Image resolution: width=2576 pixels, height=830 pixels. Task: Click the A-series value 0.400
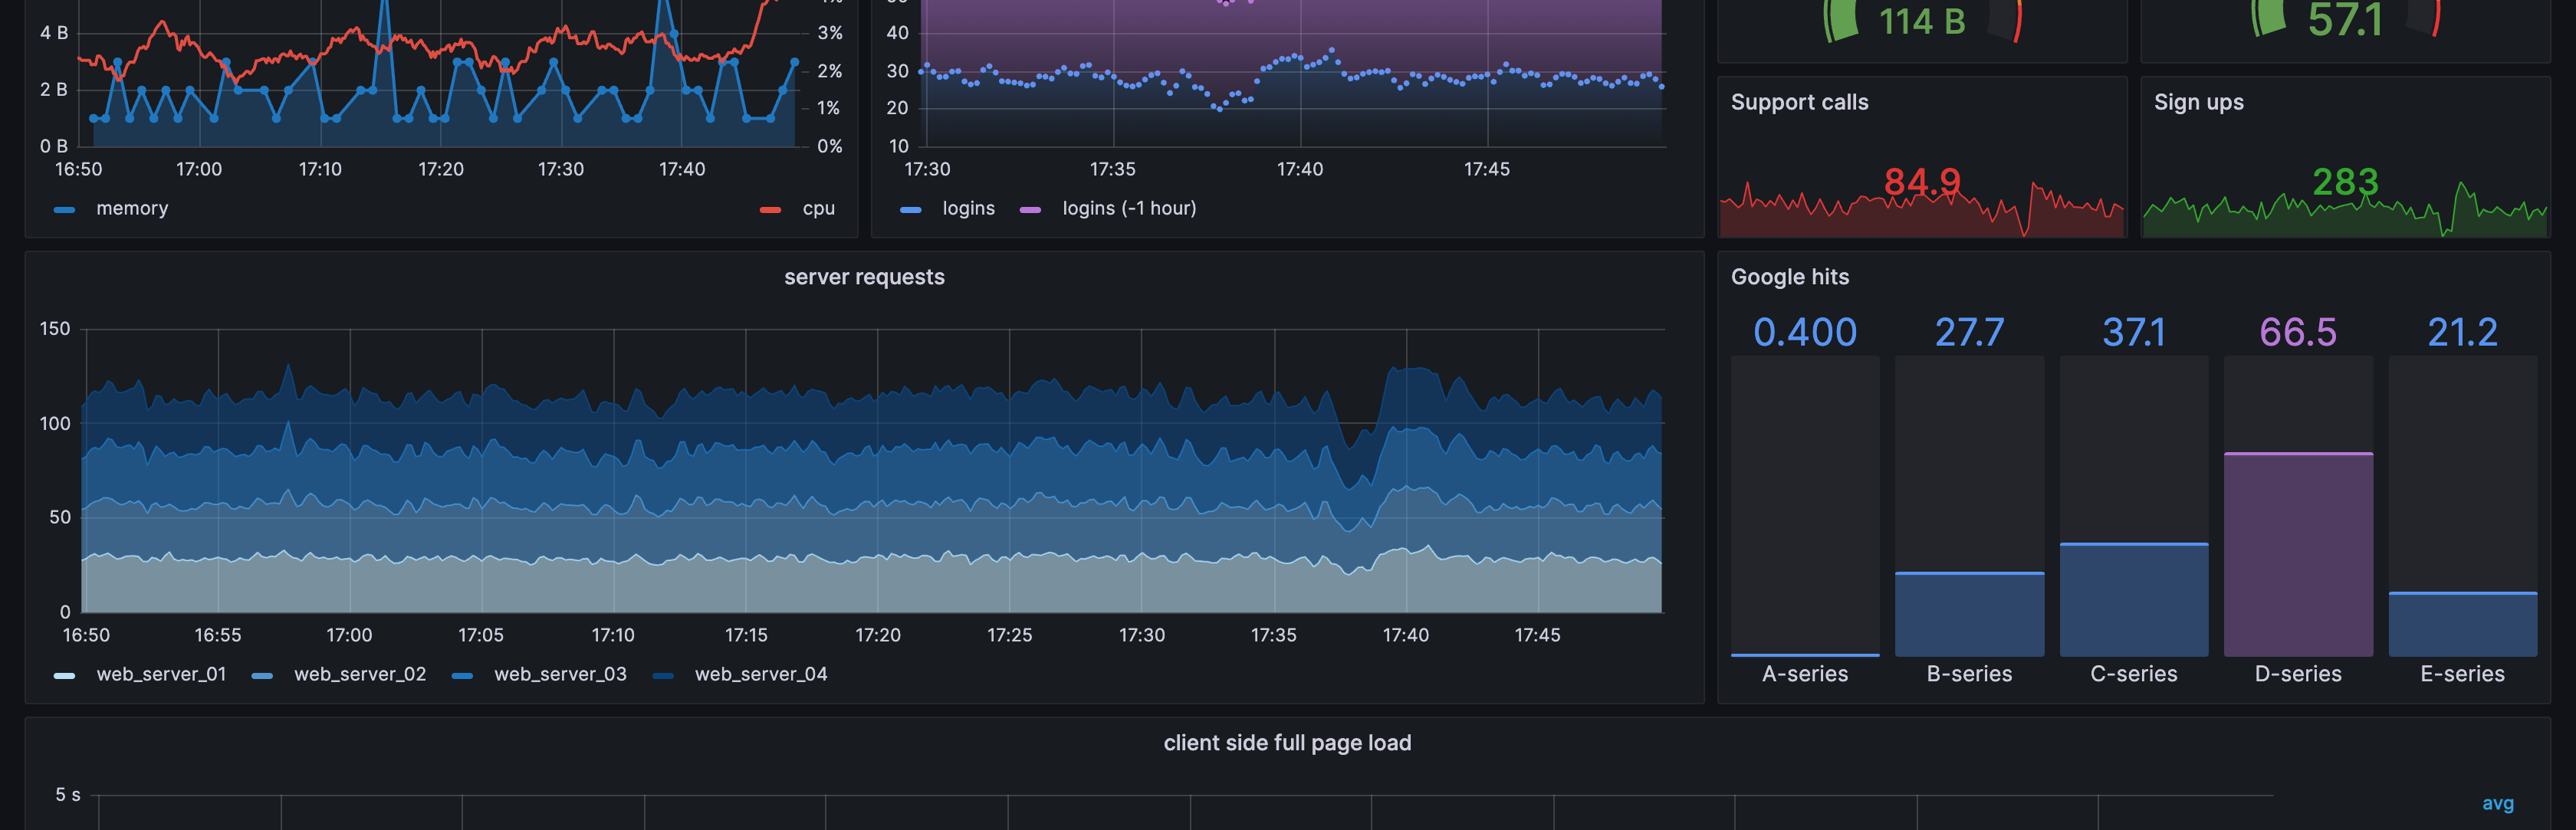tap(1805, 332)
